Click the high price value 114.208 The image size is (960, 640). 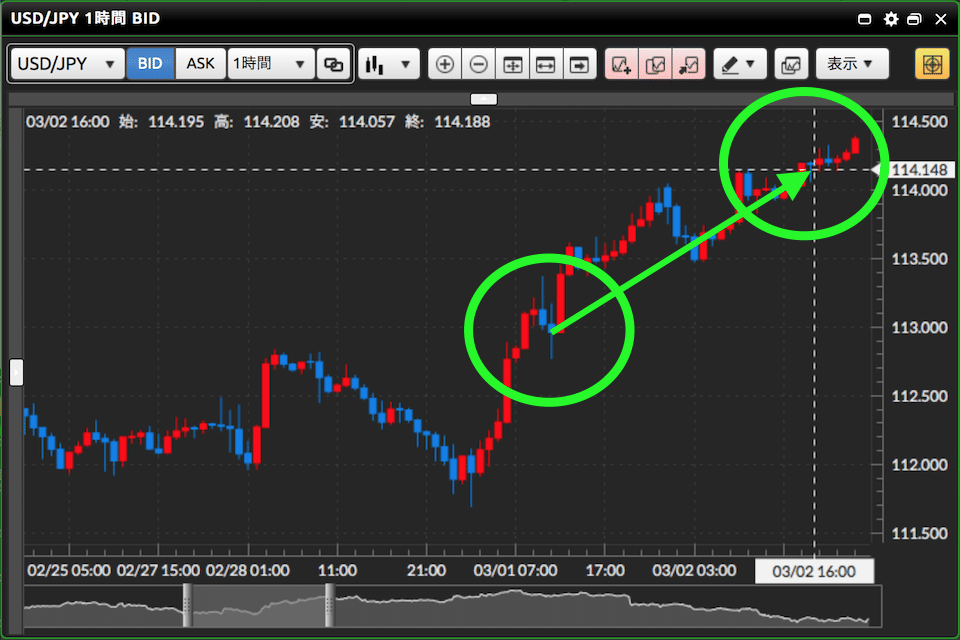click(x=271, y=122)
